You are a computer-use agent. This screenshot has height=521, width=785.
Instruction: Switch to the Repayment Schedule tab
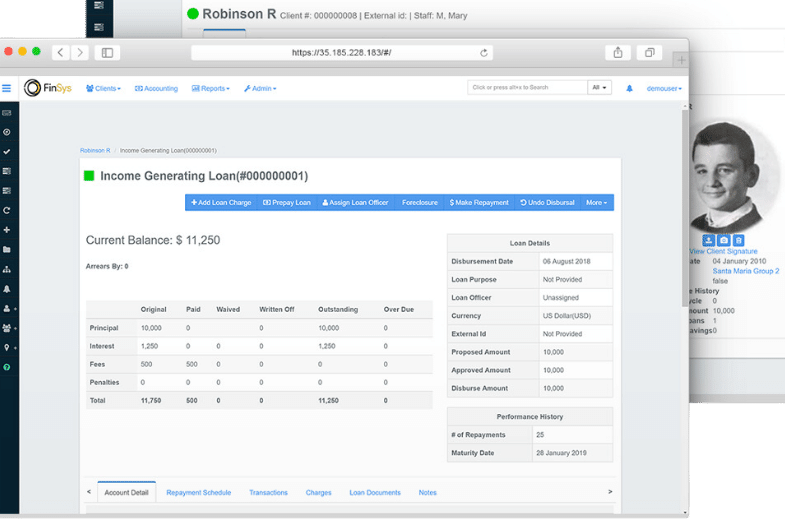coord(198,492)
